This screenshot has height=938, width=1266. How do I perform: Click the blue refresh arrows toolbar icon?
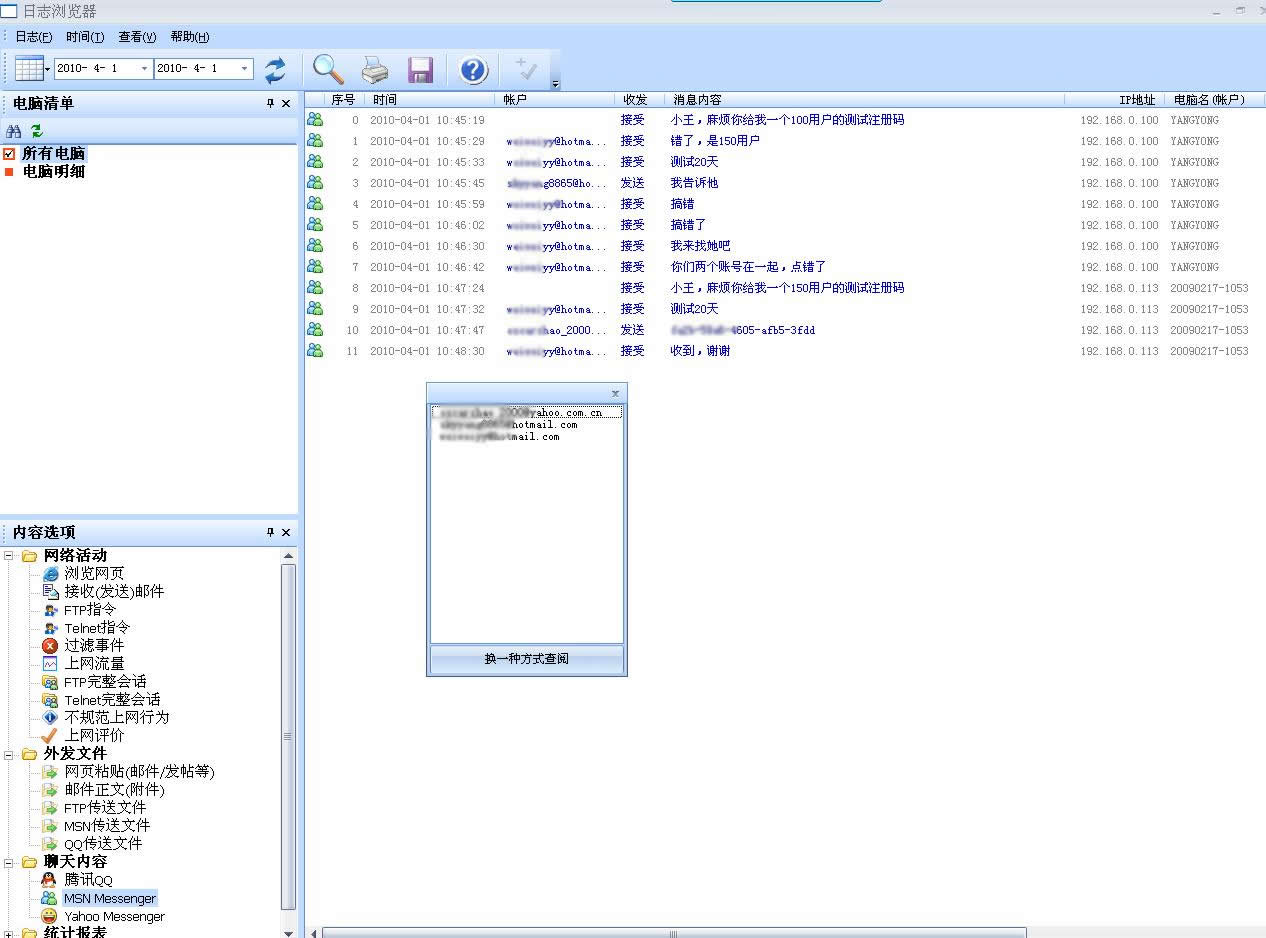275,70
